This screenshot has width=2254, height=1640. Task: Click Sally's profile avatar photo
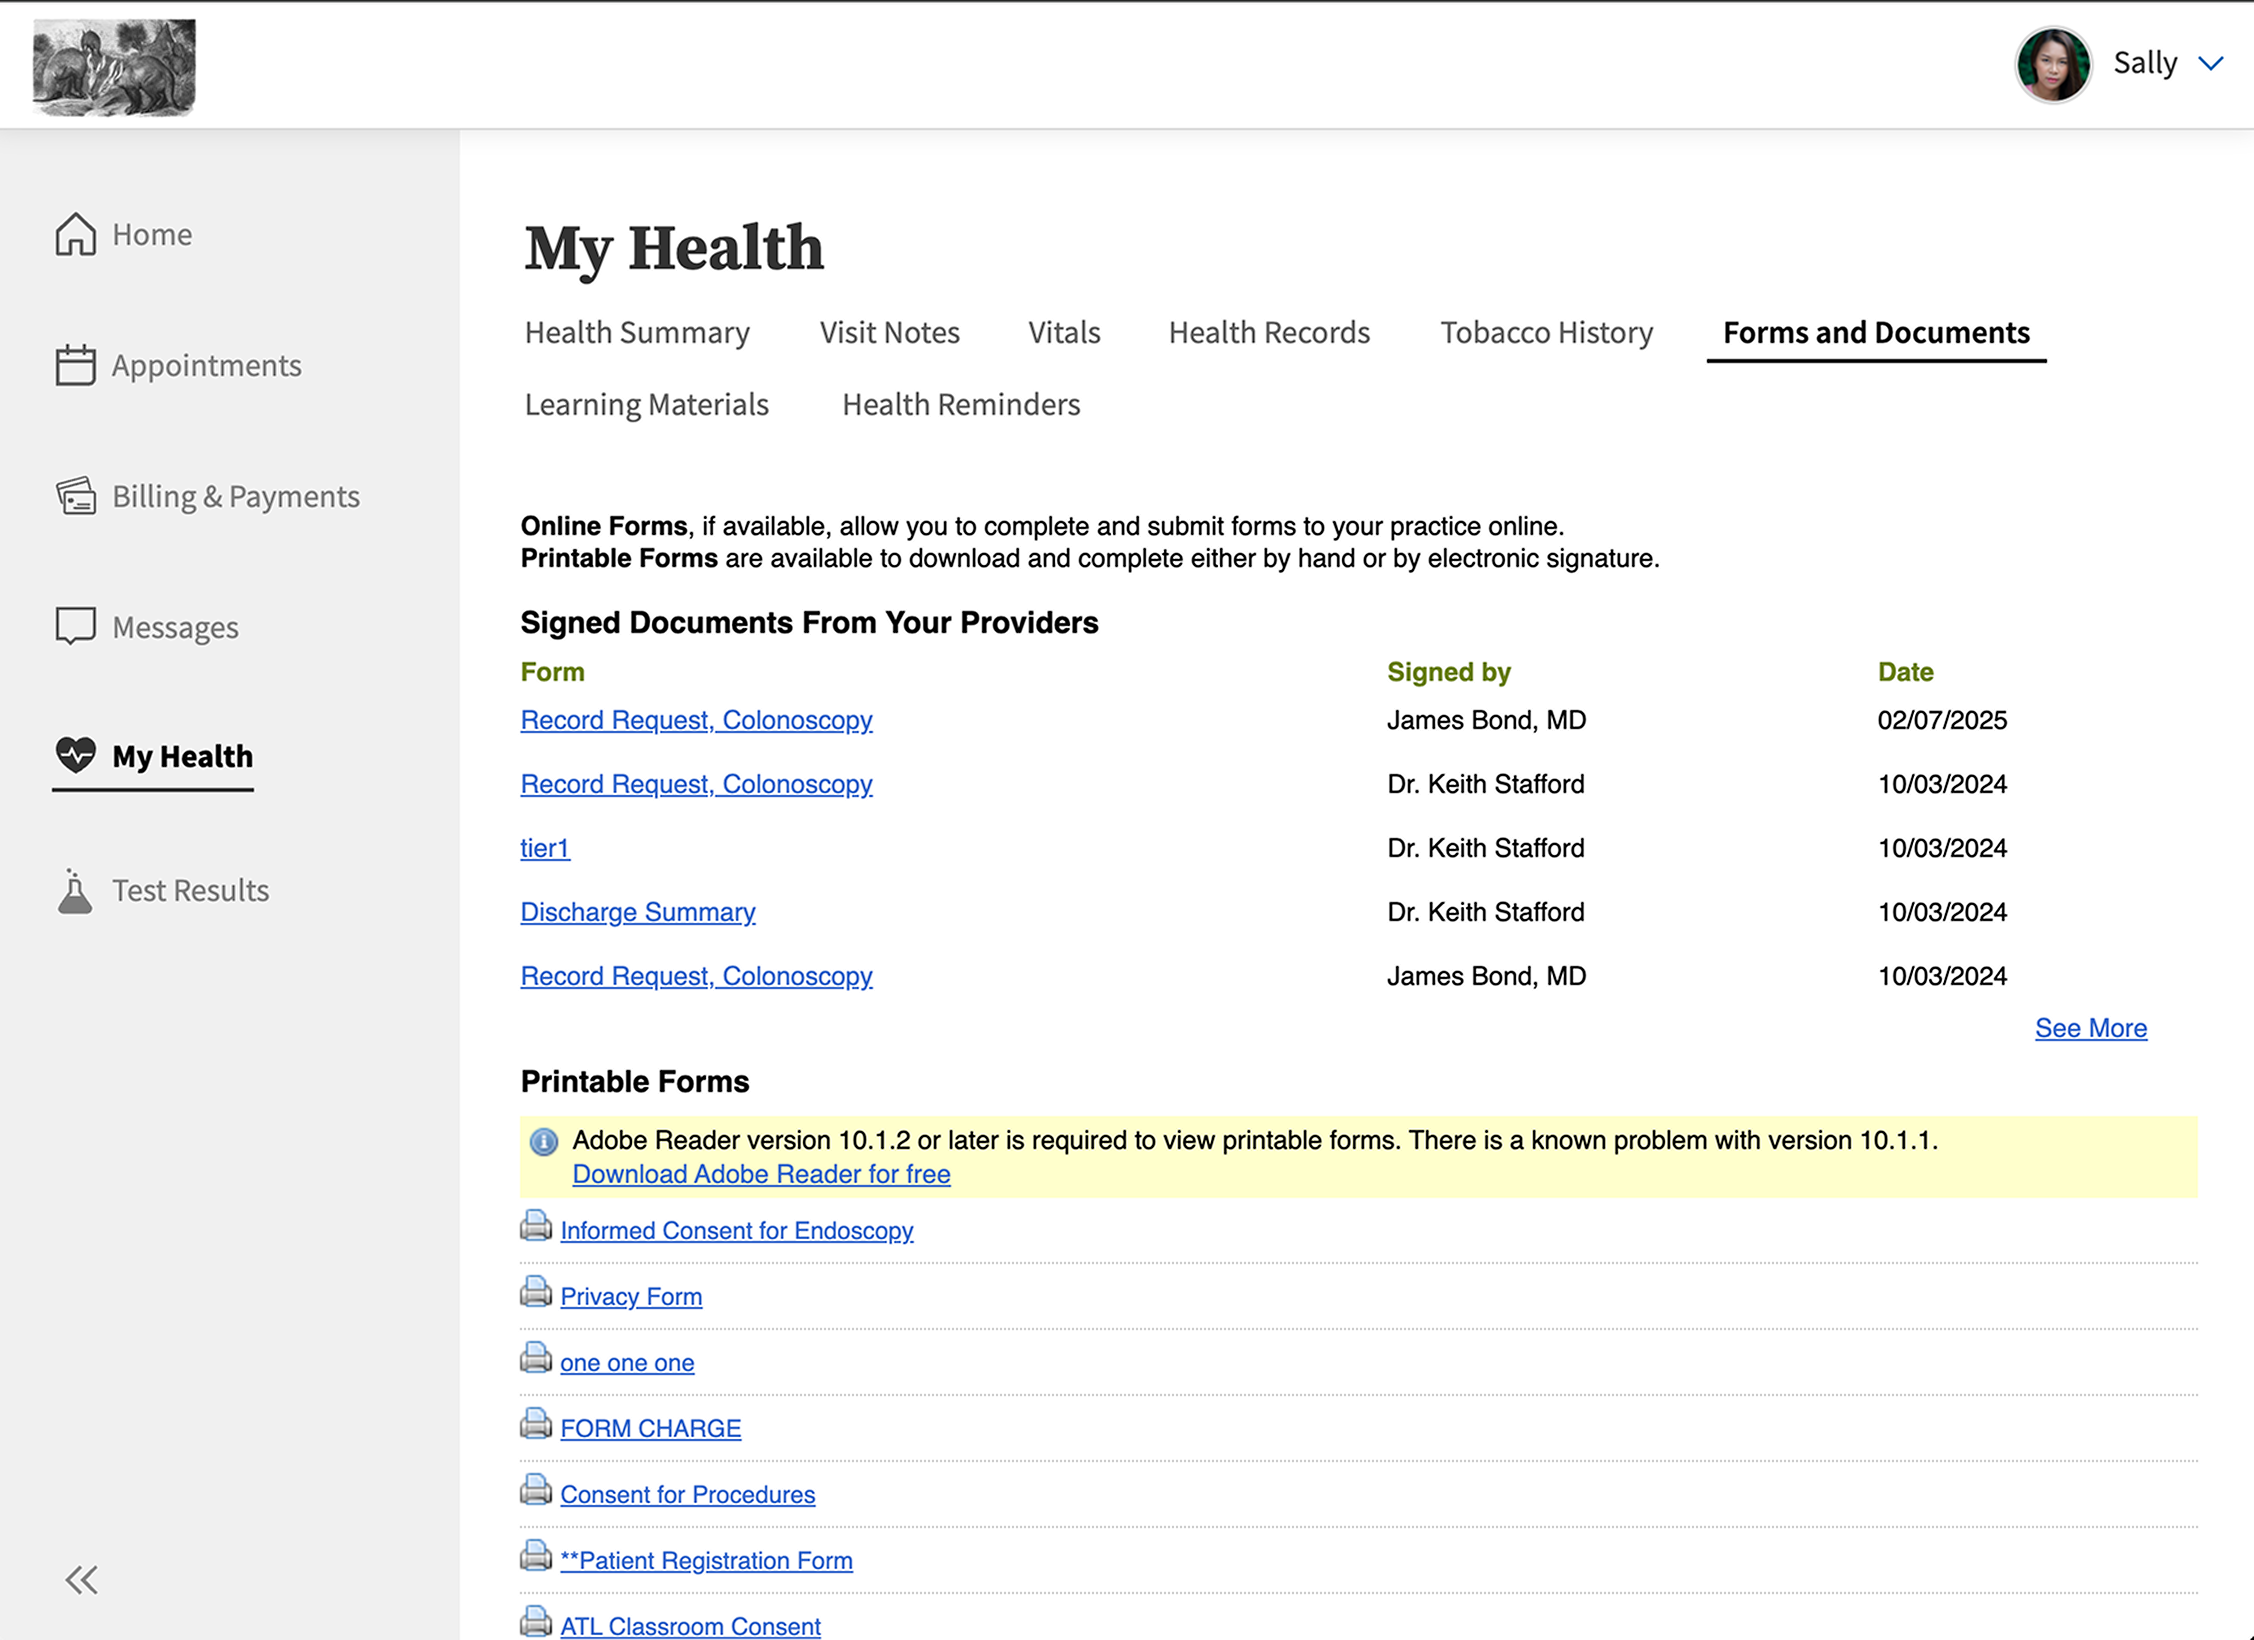click(x=2052, y=65)
